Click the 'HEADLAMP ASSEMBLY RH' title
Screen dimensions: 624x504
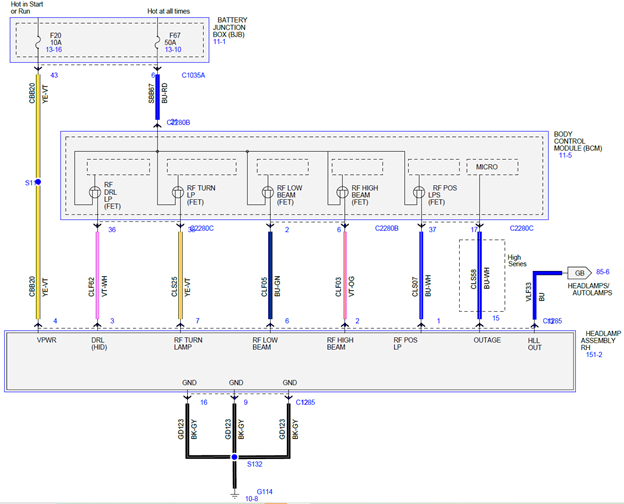(600, 340)
